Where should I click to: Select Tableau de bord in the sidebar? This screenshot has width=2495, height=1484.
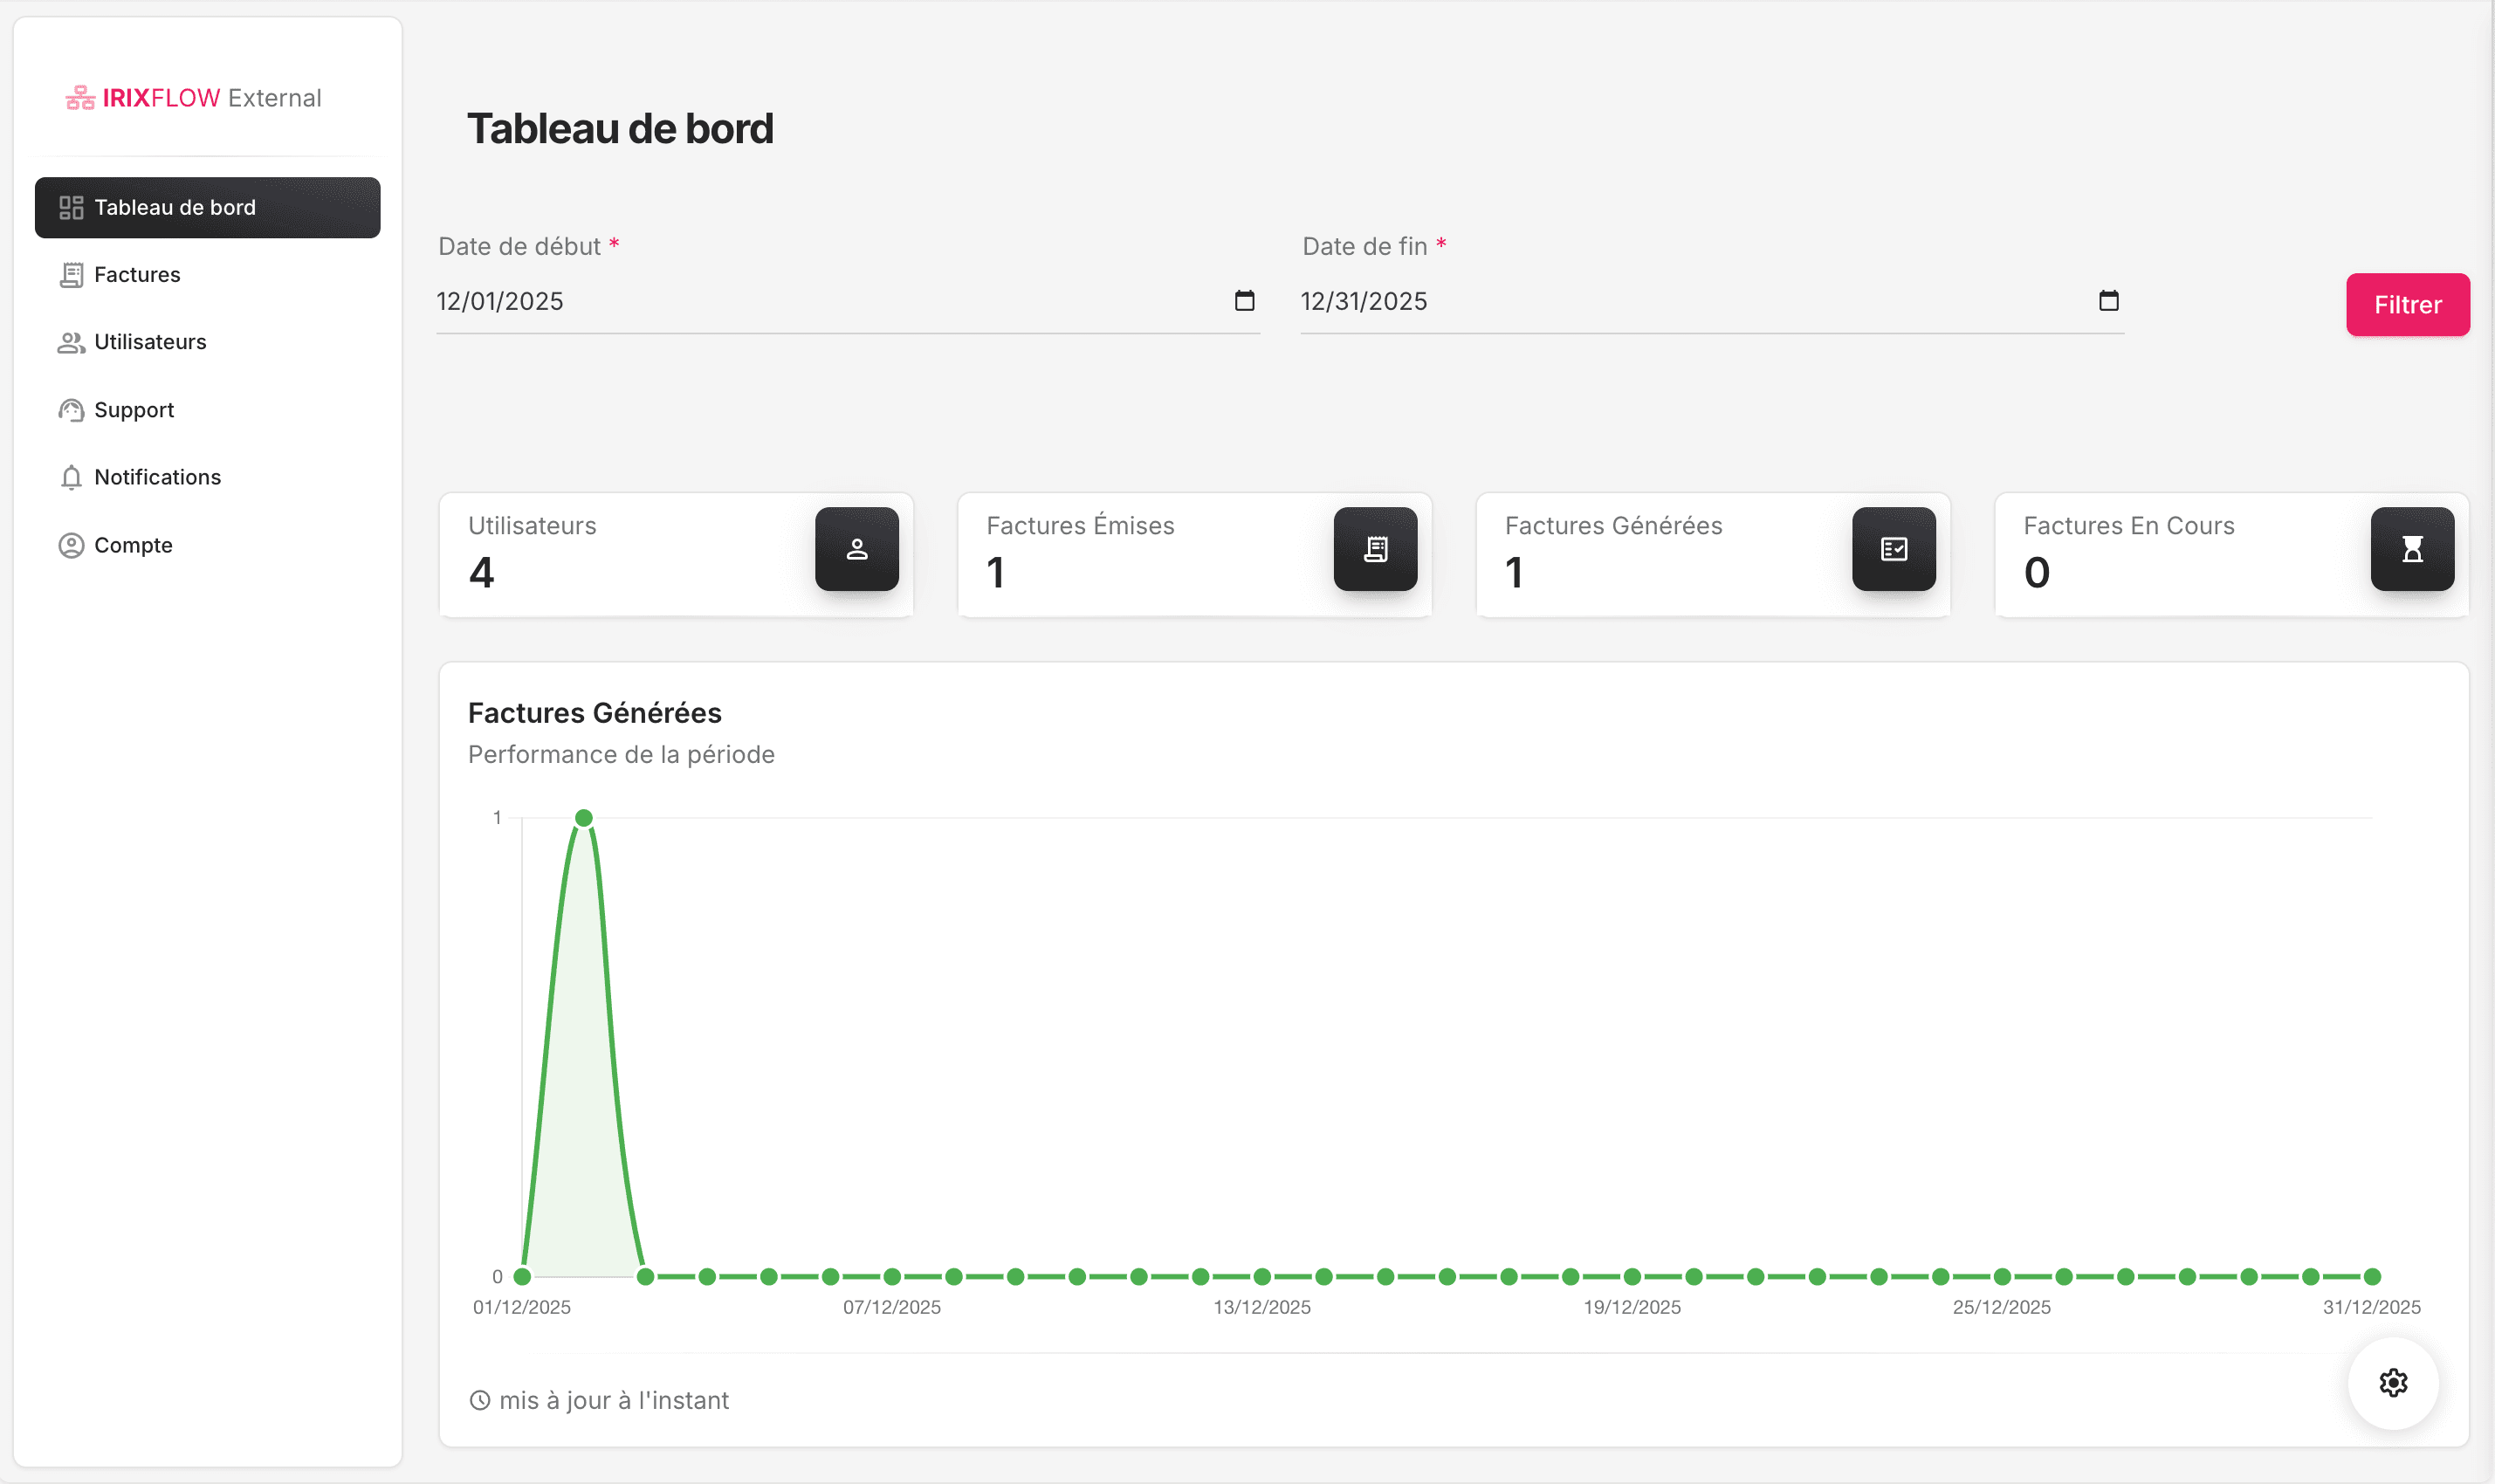[x=175, y=207]
